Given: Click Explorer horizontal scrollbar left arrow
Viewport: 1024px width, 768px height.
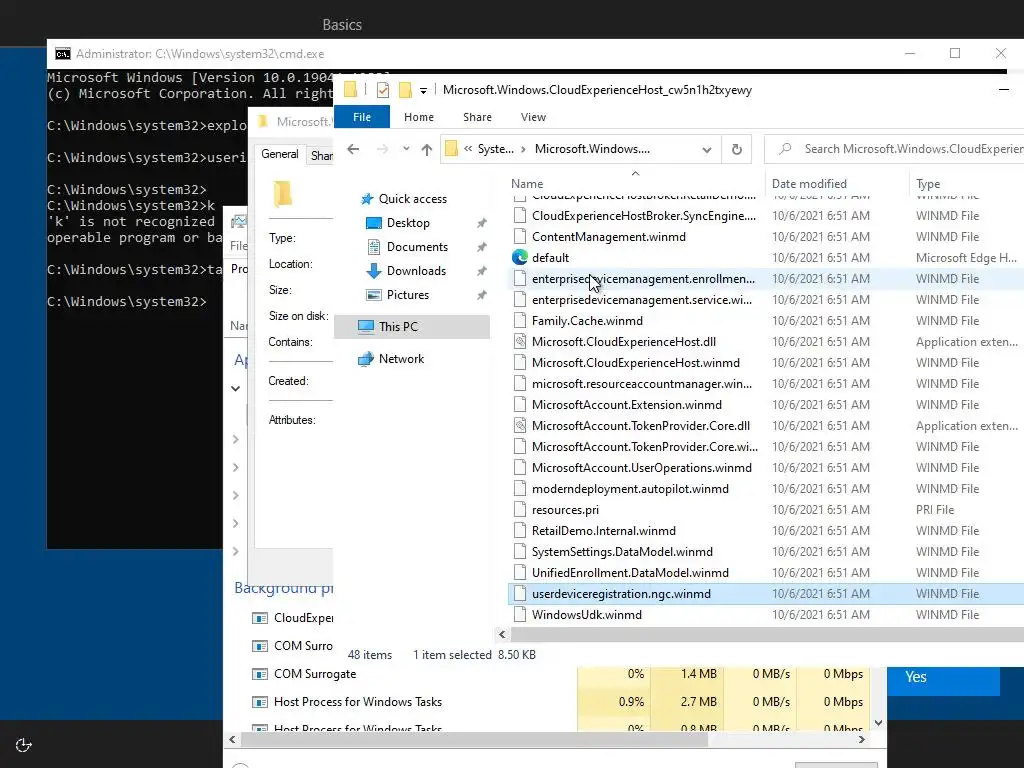Looking at the screenshot, I should (x=502, y=634).
